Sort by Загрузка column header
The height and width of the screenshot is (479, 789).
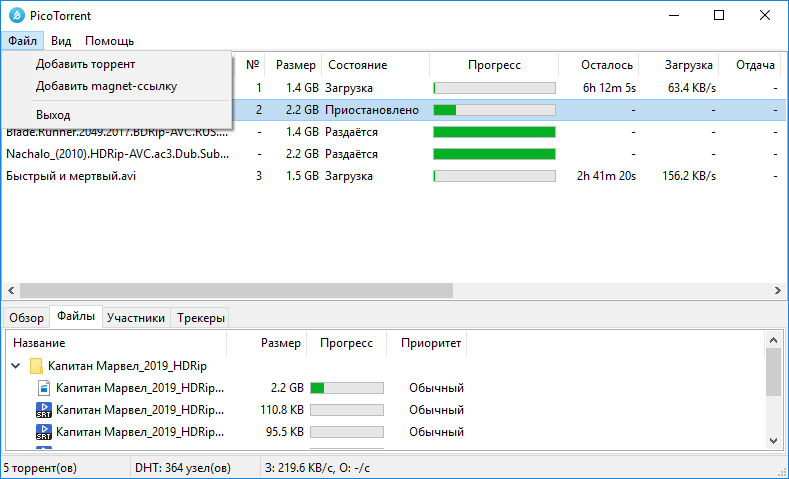tap(679, 65)
